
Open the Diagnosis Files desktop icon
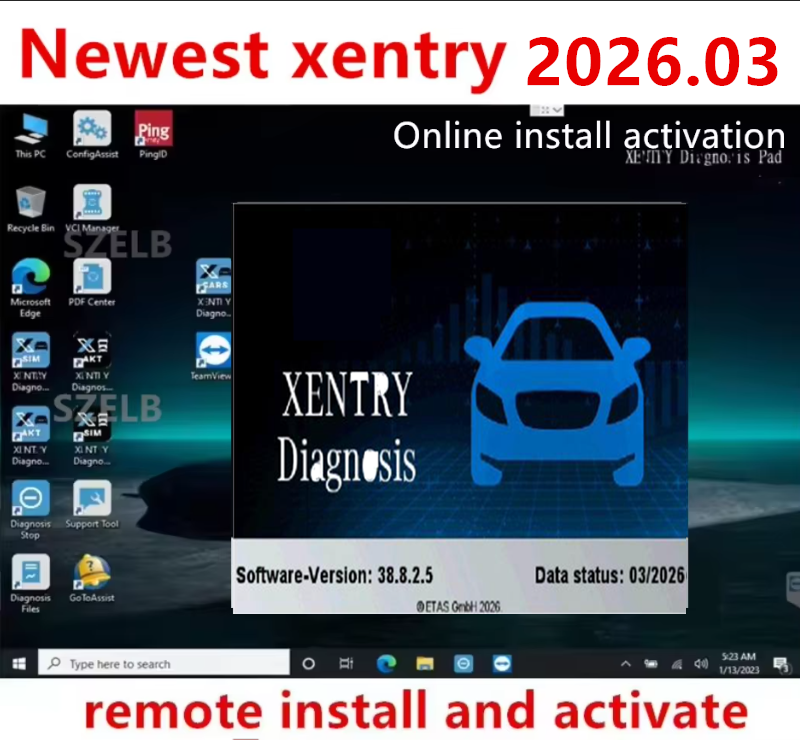tap(31, 584)
